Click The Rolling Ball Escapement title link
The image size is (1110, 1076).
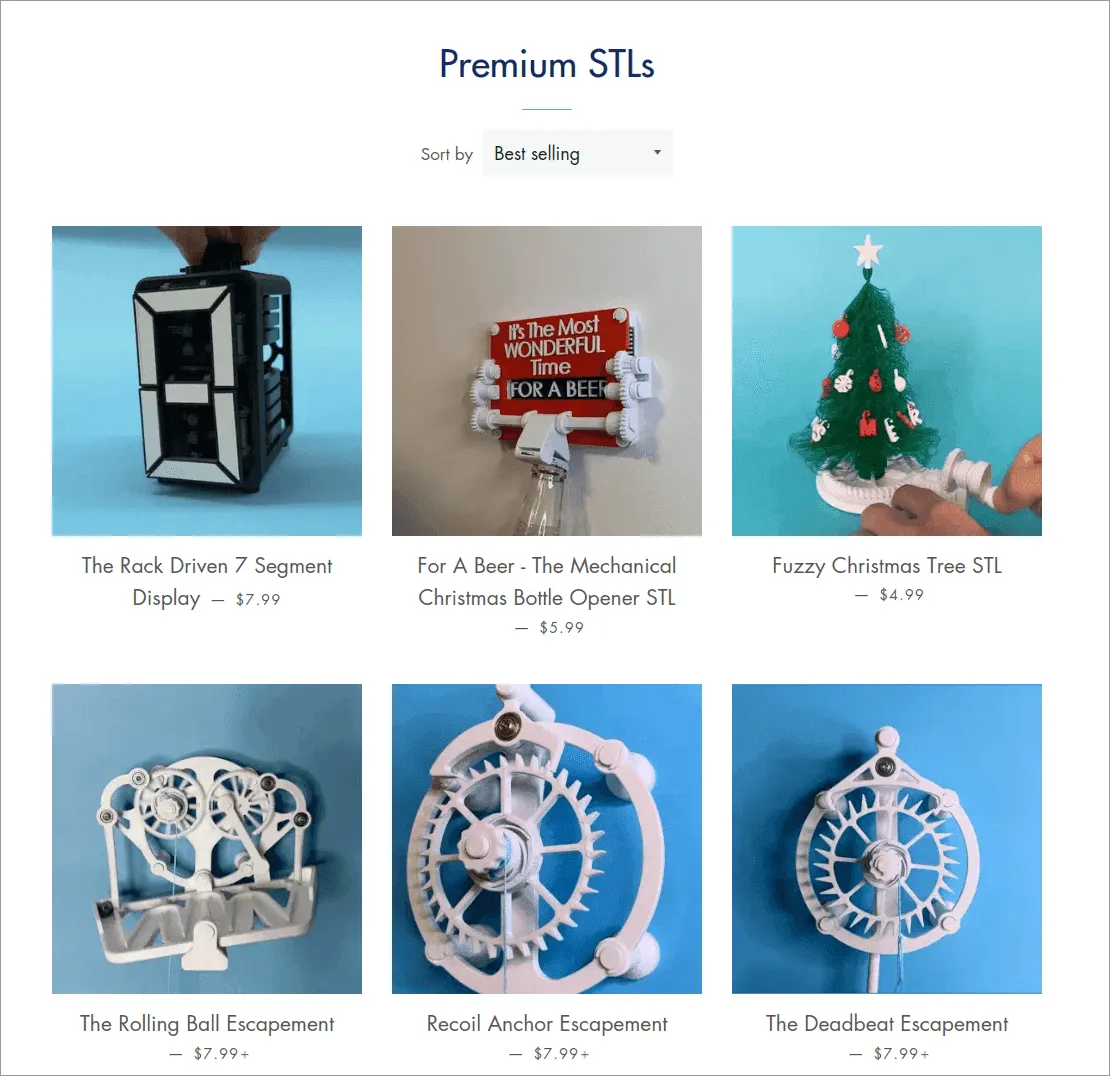tap(207, 1024)
